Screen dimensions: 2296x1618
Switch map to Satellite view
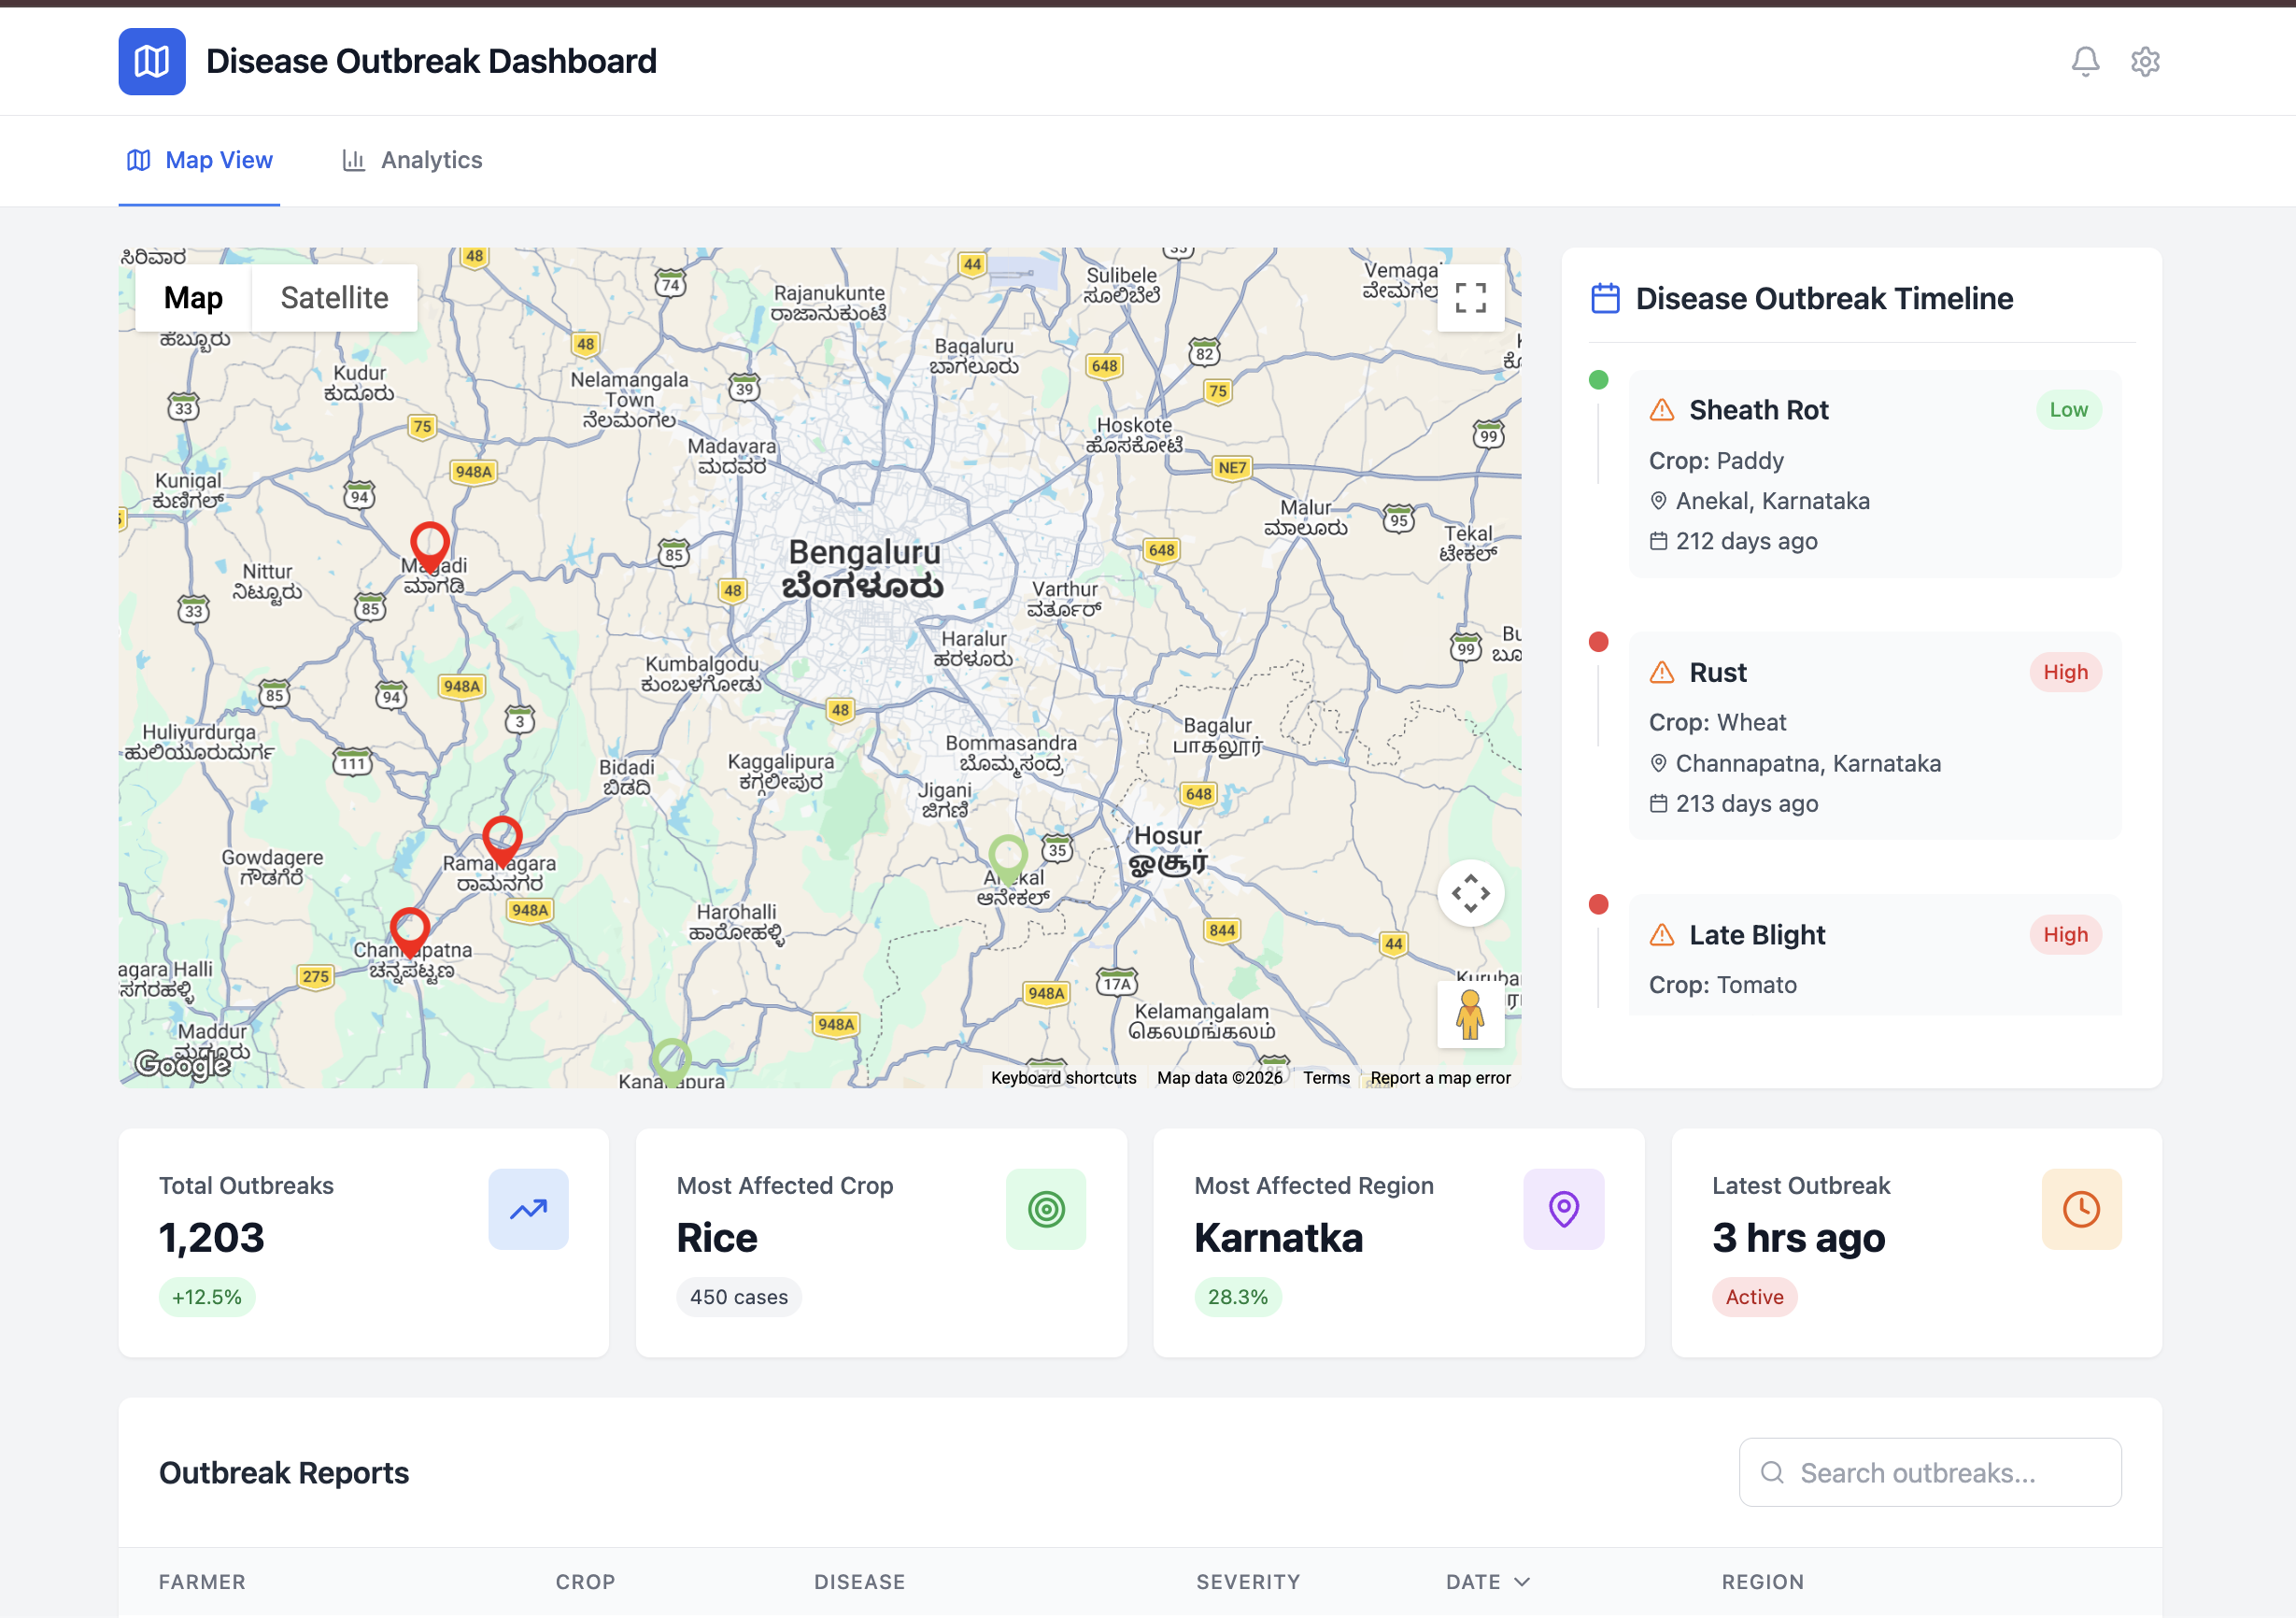coord(334,298)
